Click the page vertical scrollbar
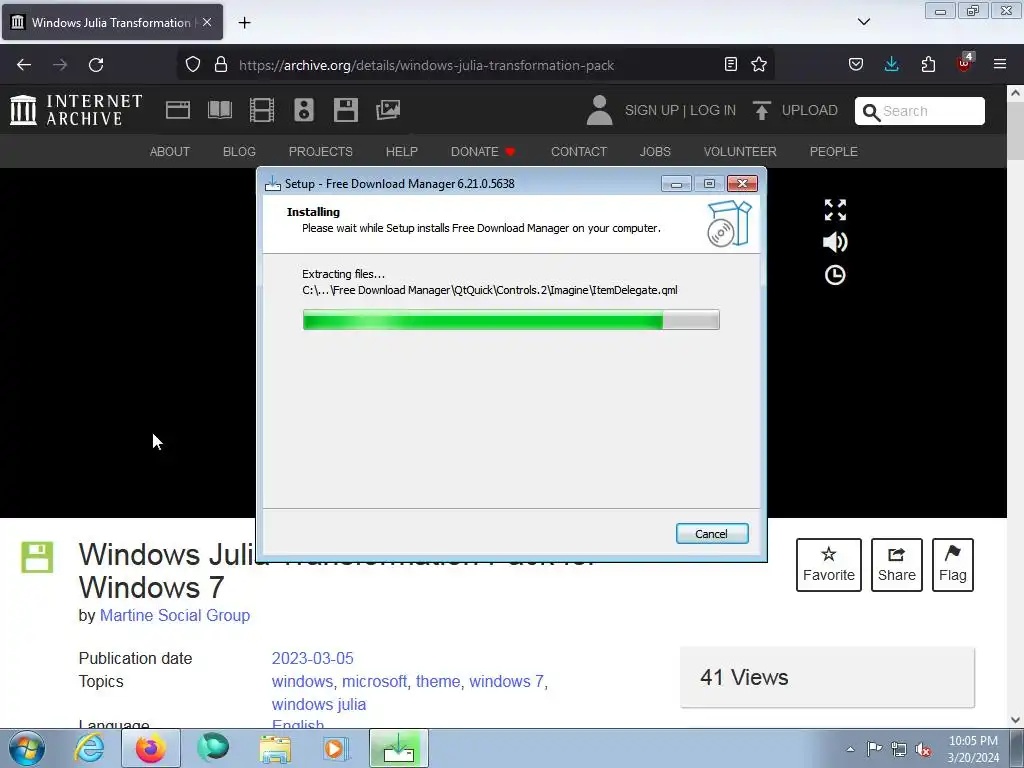The width and height of the screenshot is (1024, 768). coord(1016,405)
